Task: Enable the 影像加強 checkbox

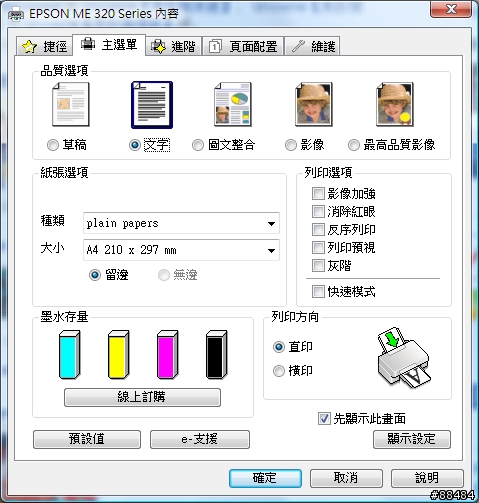Action: (318, 193)
